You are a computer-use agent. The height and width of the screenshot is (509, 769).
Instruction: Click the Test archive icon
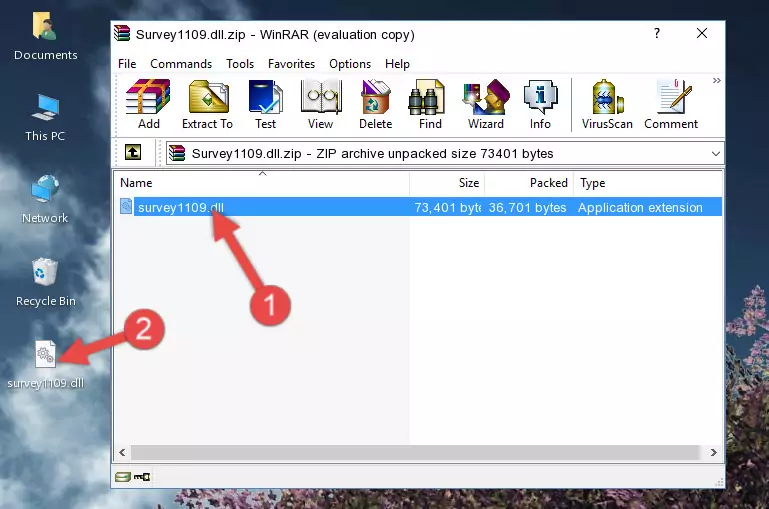tap(265, 104)
